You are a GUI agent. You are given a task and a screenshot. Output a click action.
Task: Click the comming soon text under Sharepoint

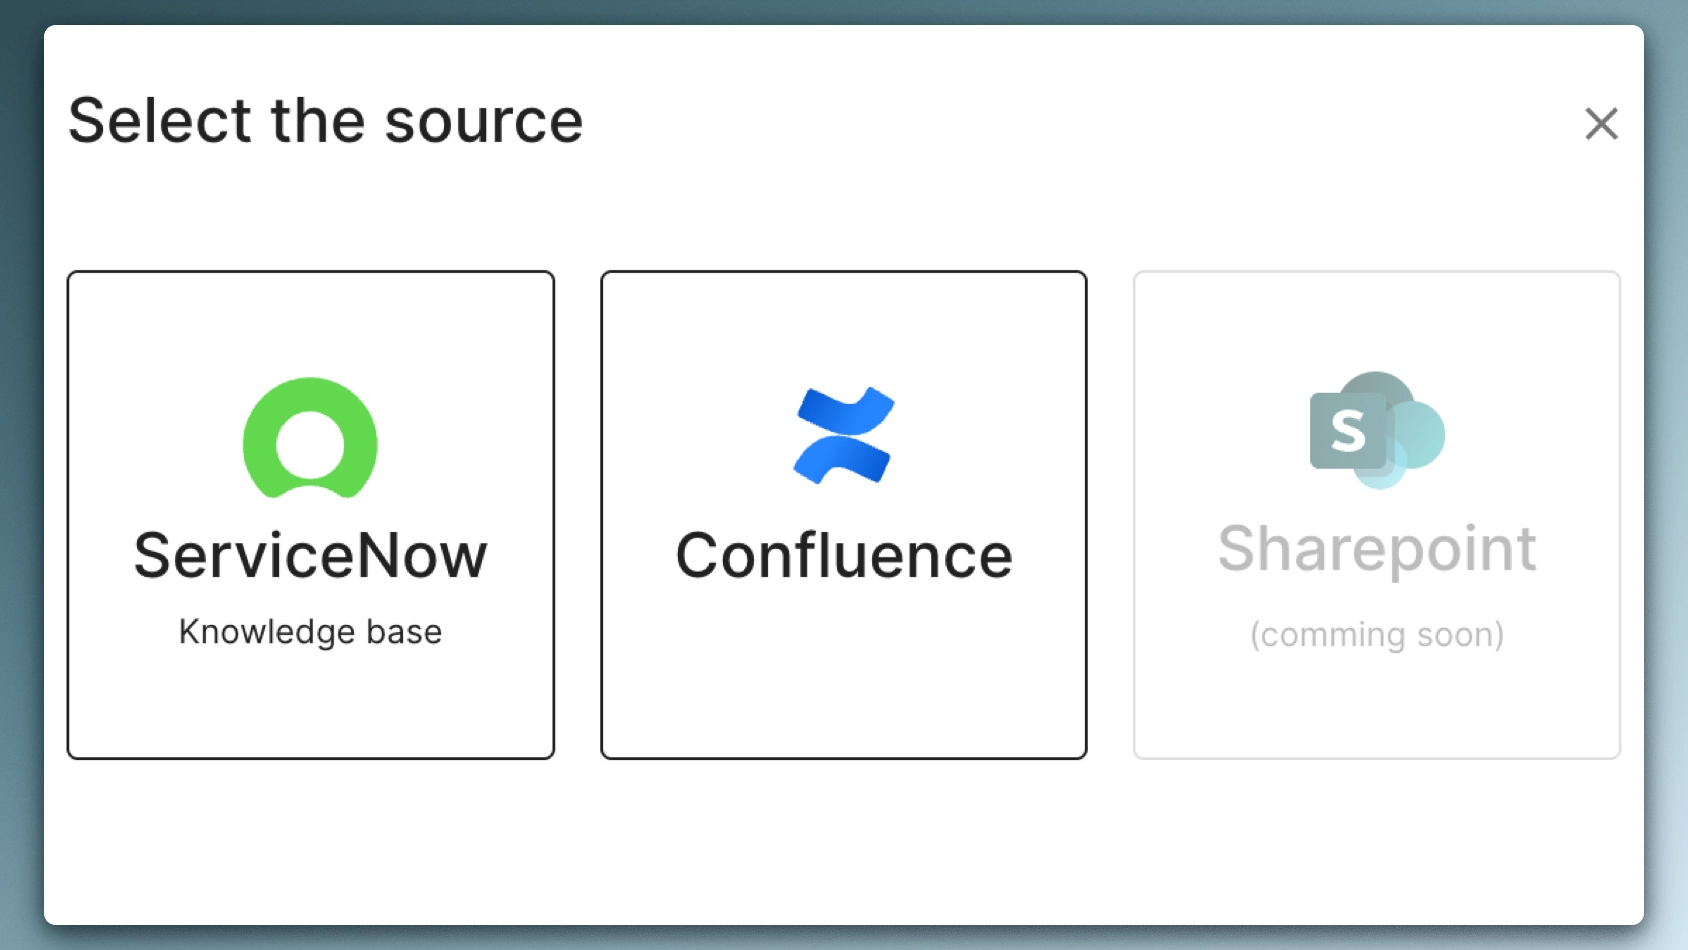pos(1377,634)
